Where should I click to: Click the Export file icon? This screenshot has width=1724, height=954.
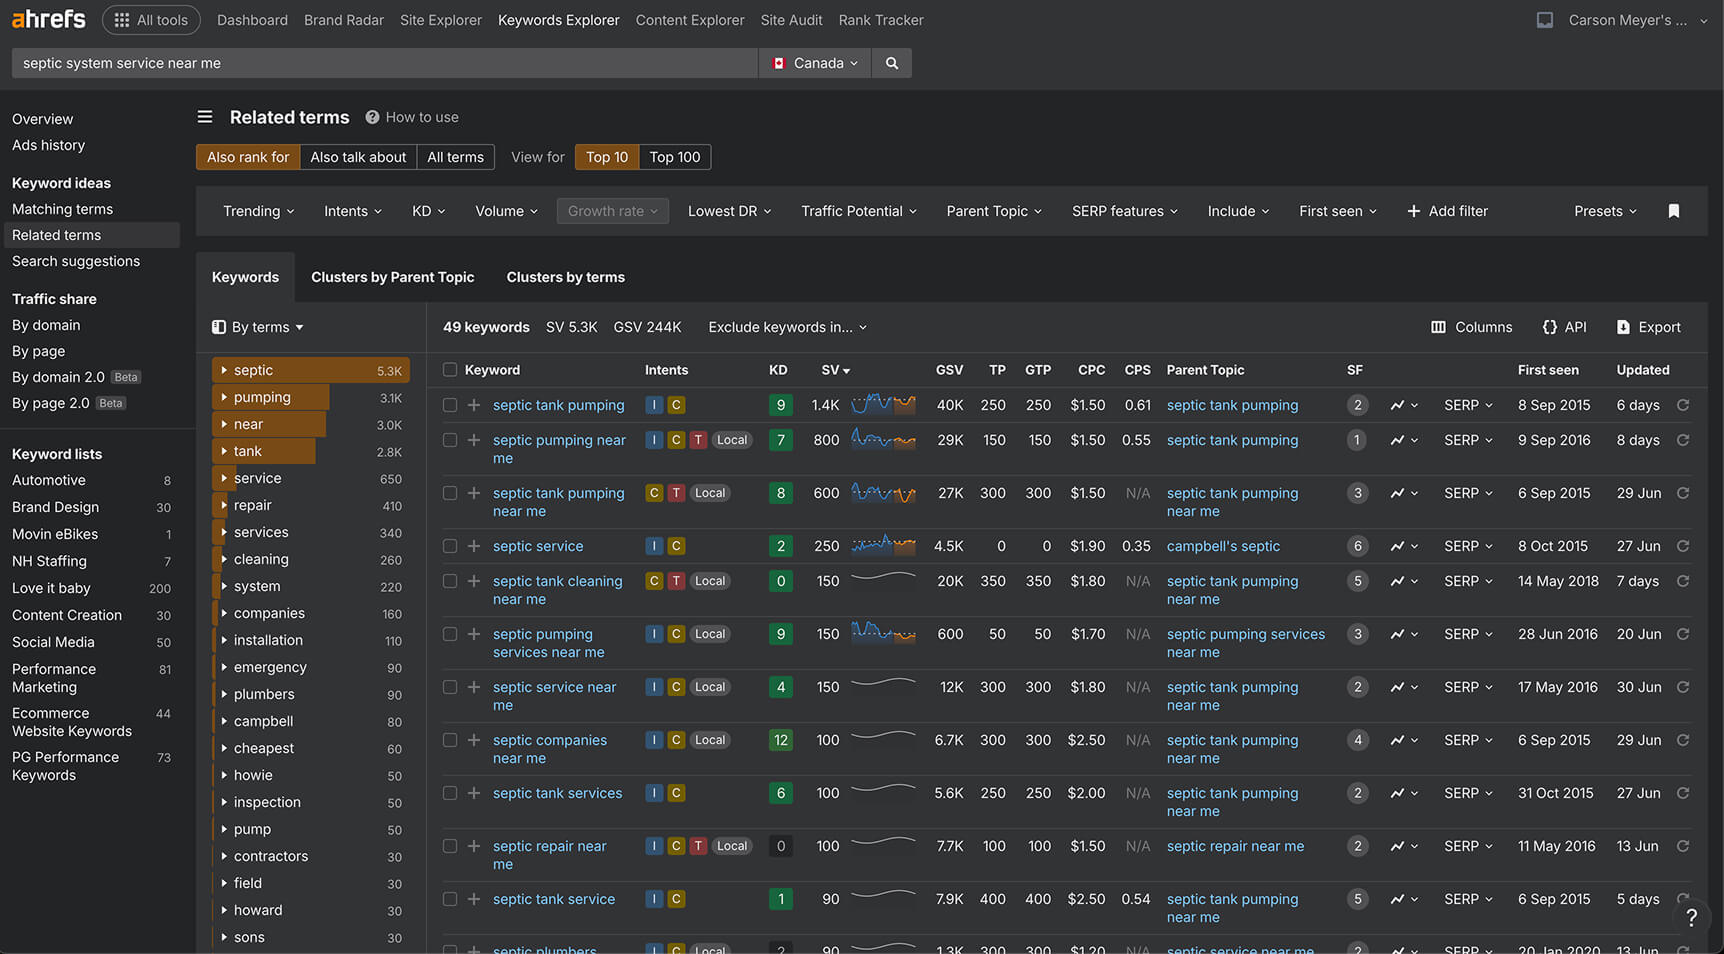point(1622,327)
